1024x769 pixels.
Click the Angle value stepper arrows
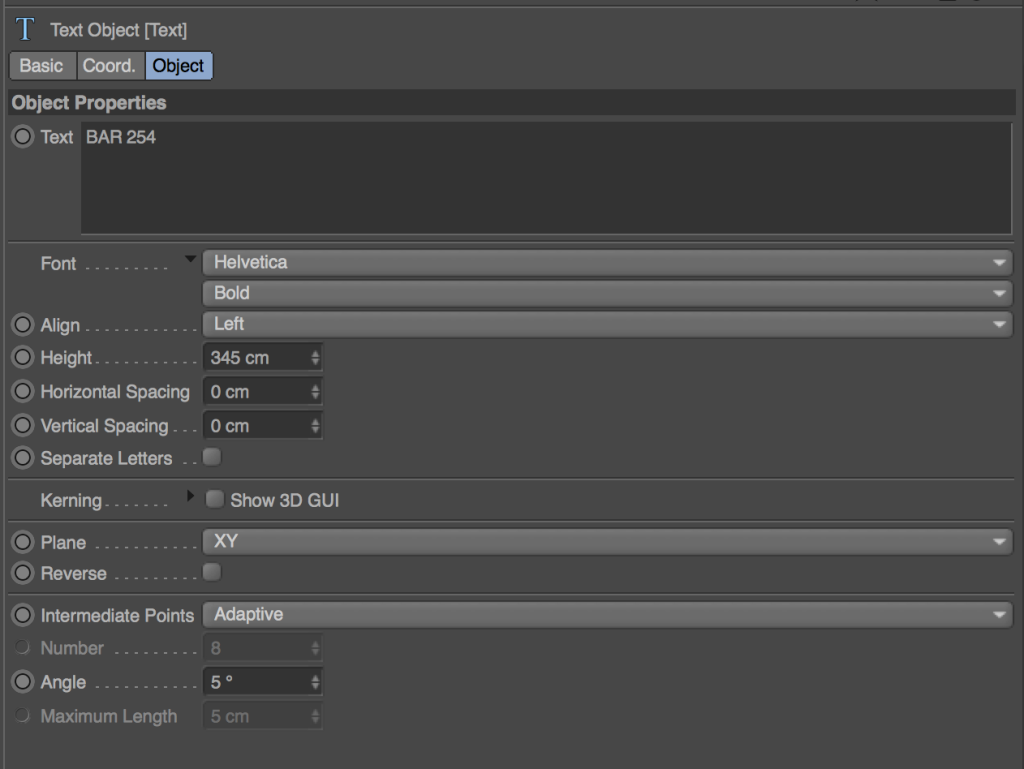315,682
